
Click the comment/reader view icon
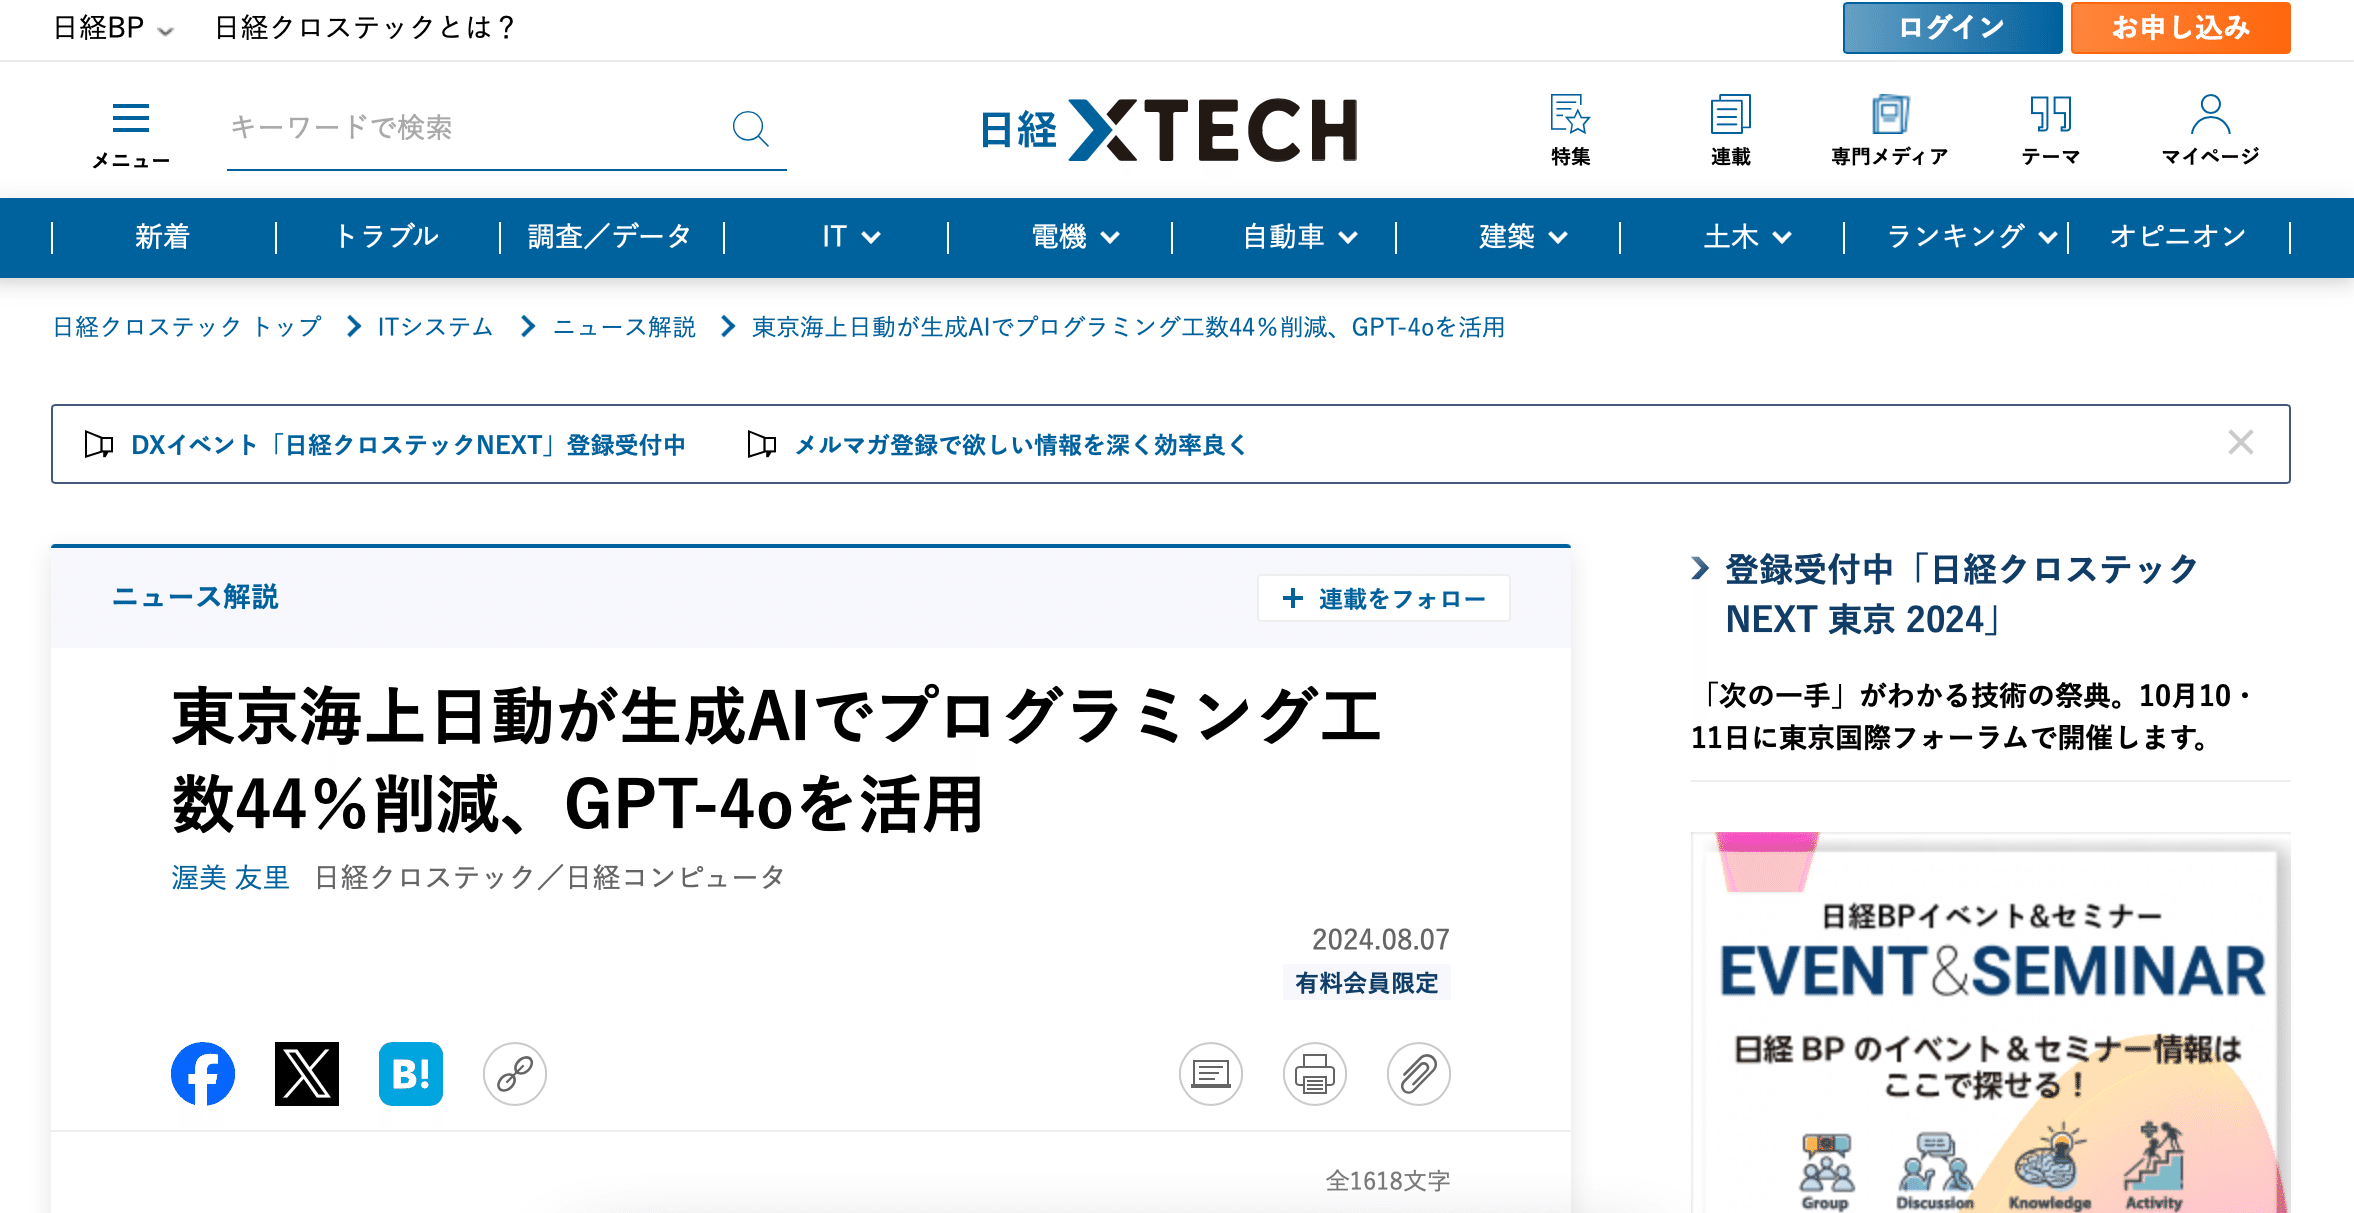click(x=1211, y=1074)
